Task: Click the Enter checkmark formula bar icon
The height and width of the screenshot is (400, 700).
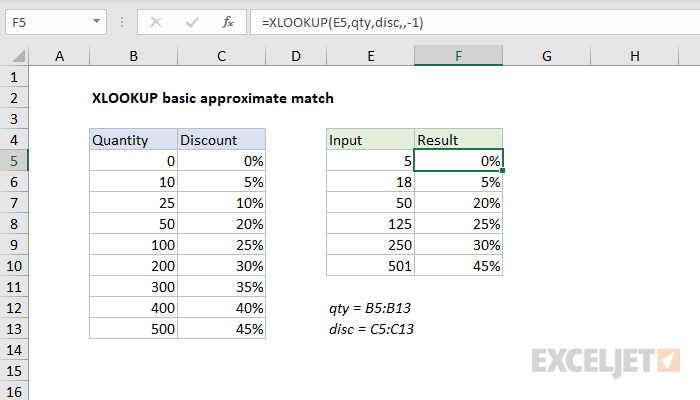Action: coord(192,22)
